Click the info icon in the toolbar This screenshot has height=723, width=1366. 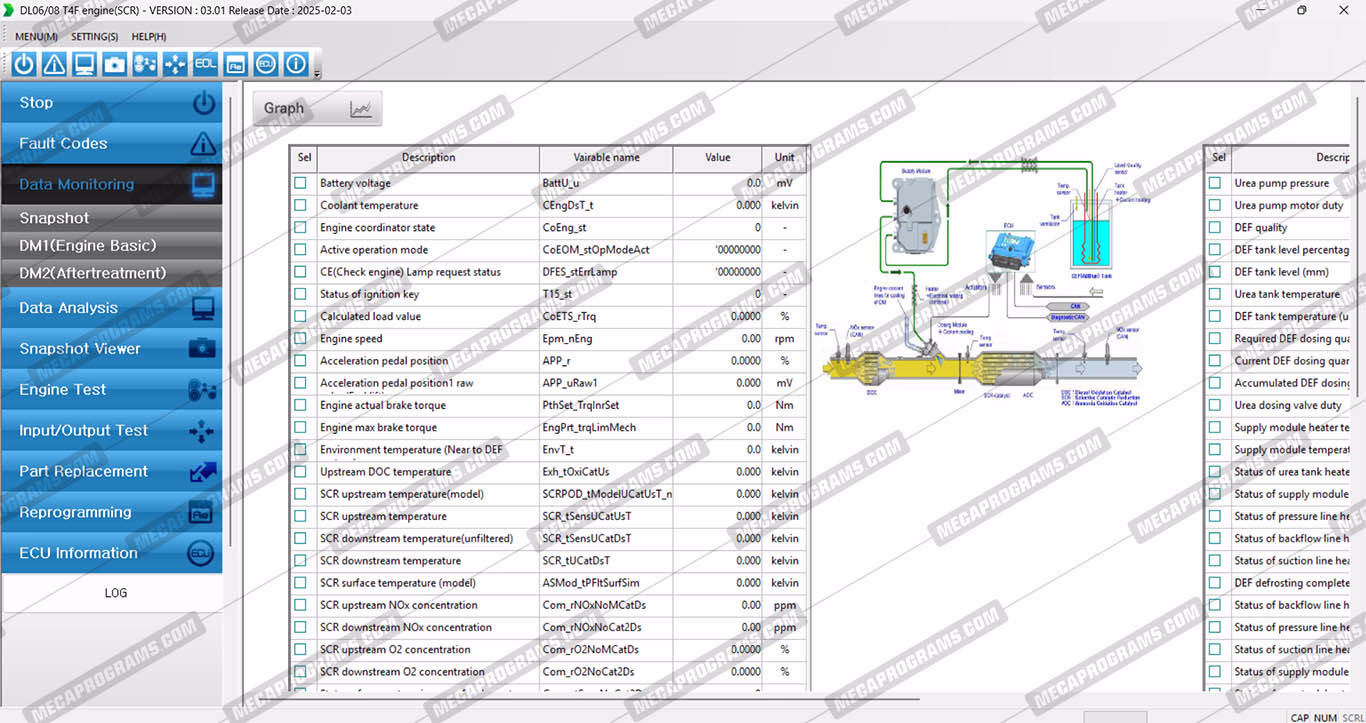click(x=295, y=64)
